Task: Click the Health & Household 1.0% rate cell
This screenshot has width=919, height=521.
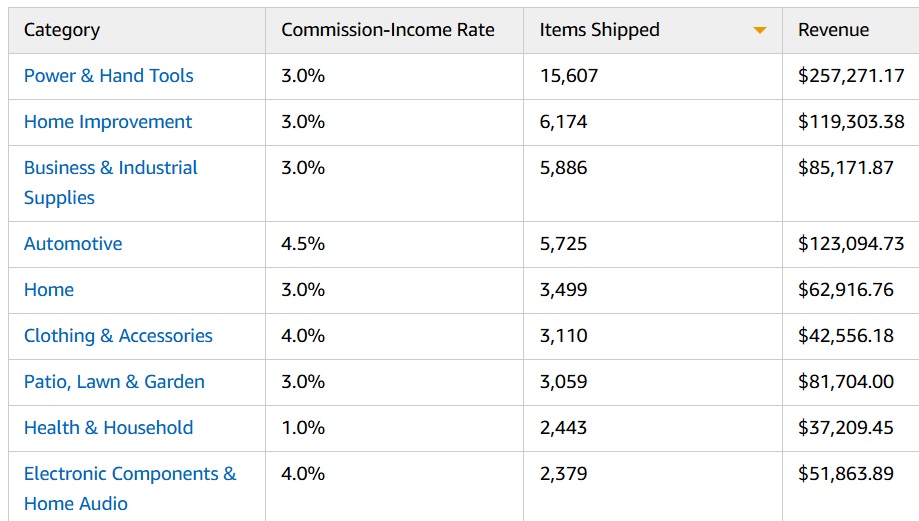Action: pyautogui.click(x=303, y=428)
